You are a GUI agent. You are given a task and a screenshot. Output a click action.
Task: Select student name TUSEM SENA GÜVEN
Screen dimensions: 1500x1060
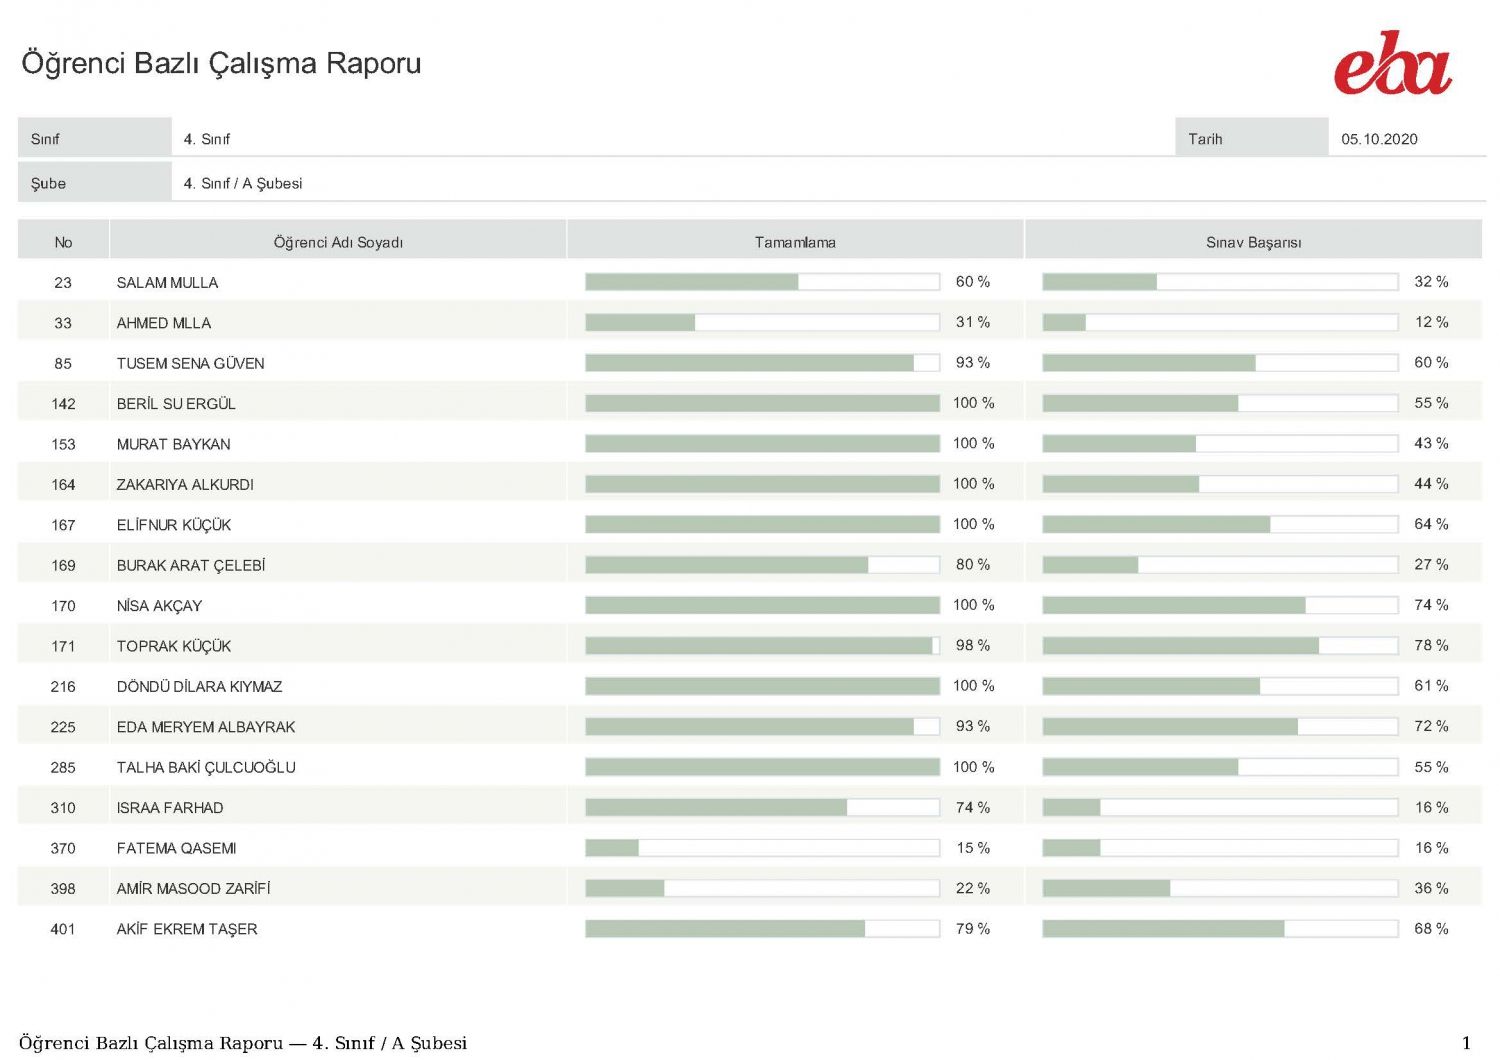click(x=190, y=363)
